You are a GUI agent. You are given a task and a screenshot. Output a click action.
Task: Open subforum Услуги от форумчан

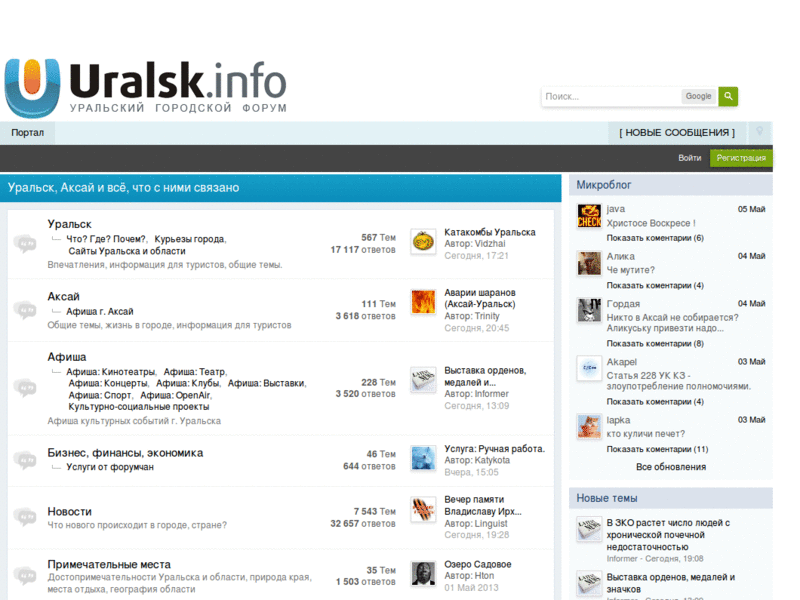(110, 467)
